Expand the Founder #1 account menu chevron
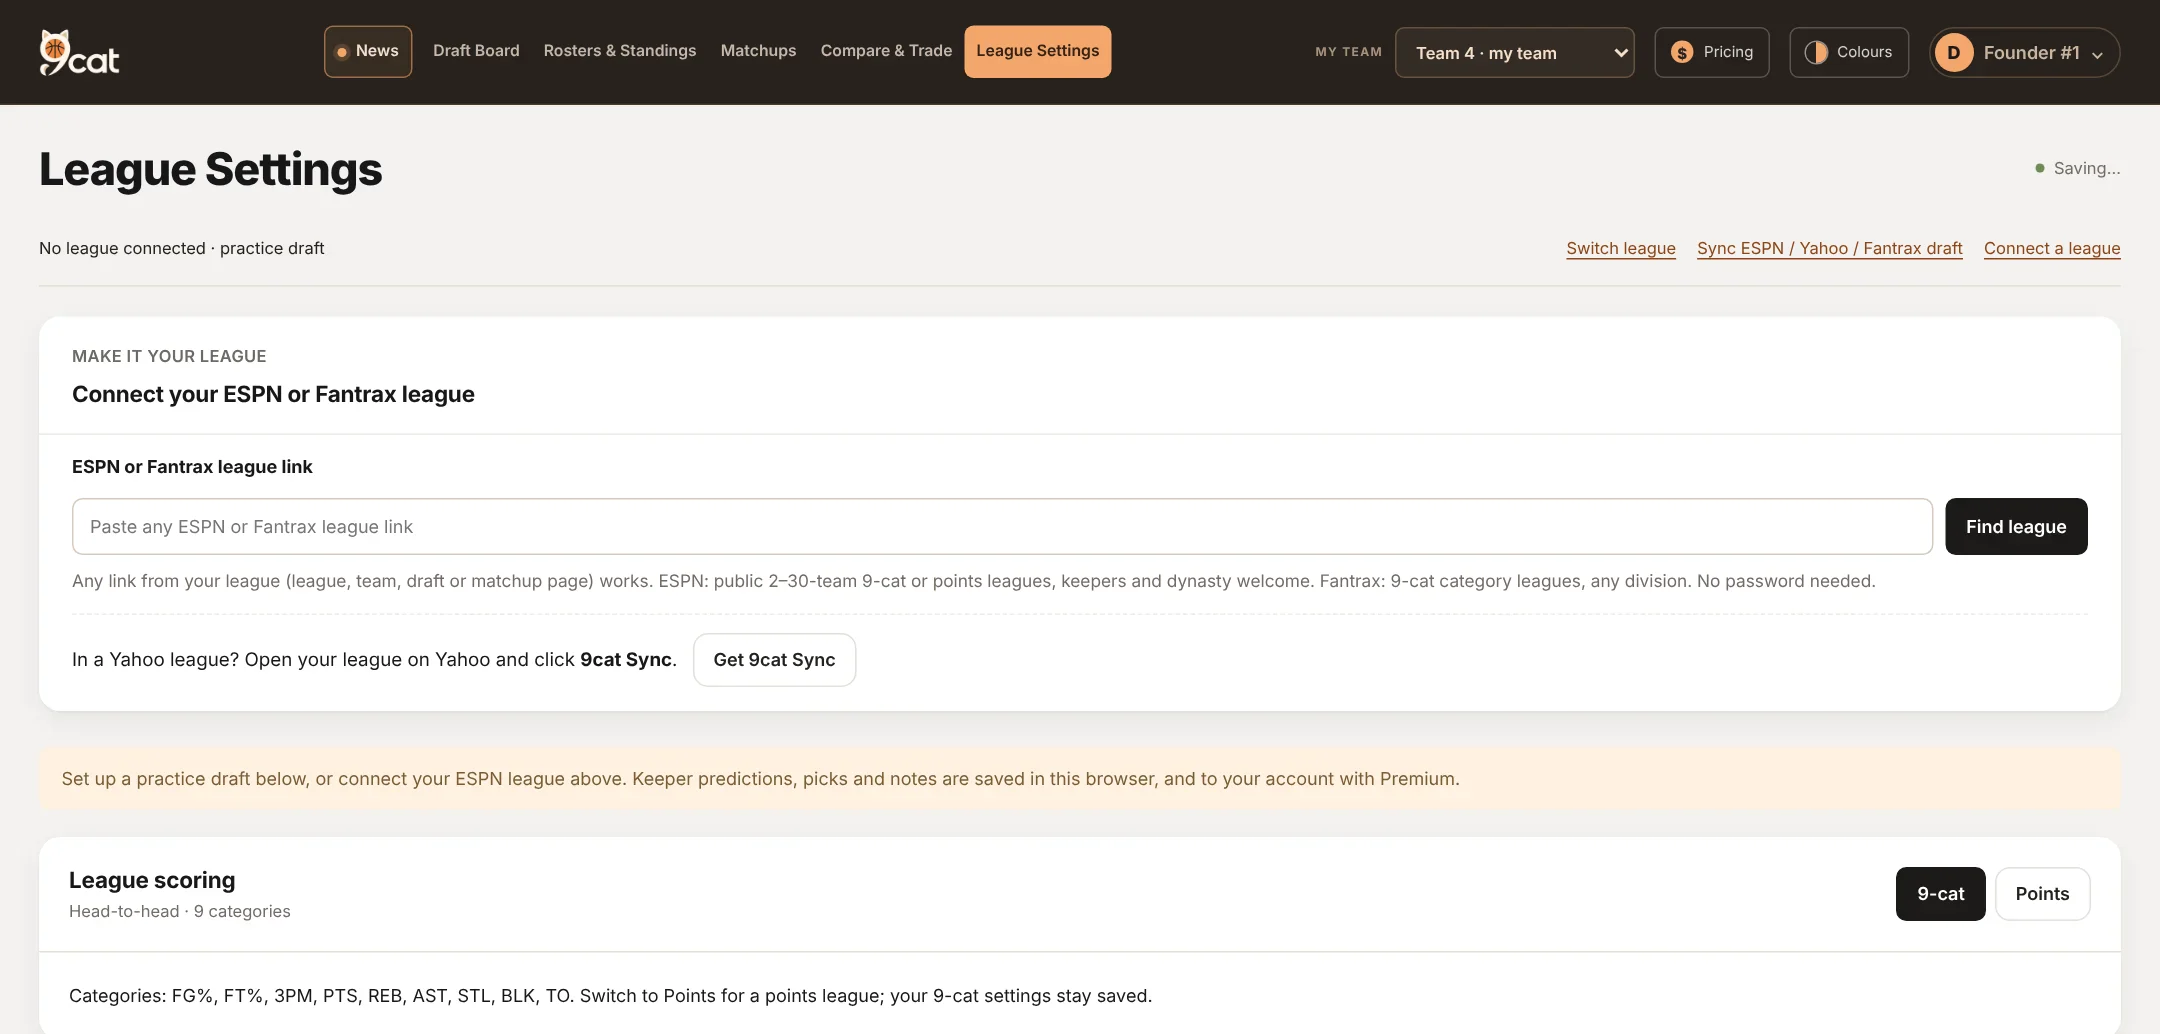 click(x=2098, y=54)
